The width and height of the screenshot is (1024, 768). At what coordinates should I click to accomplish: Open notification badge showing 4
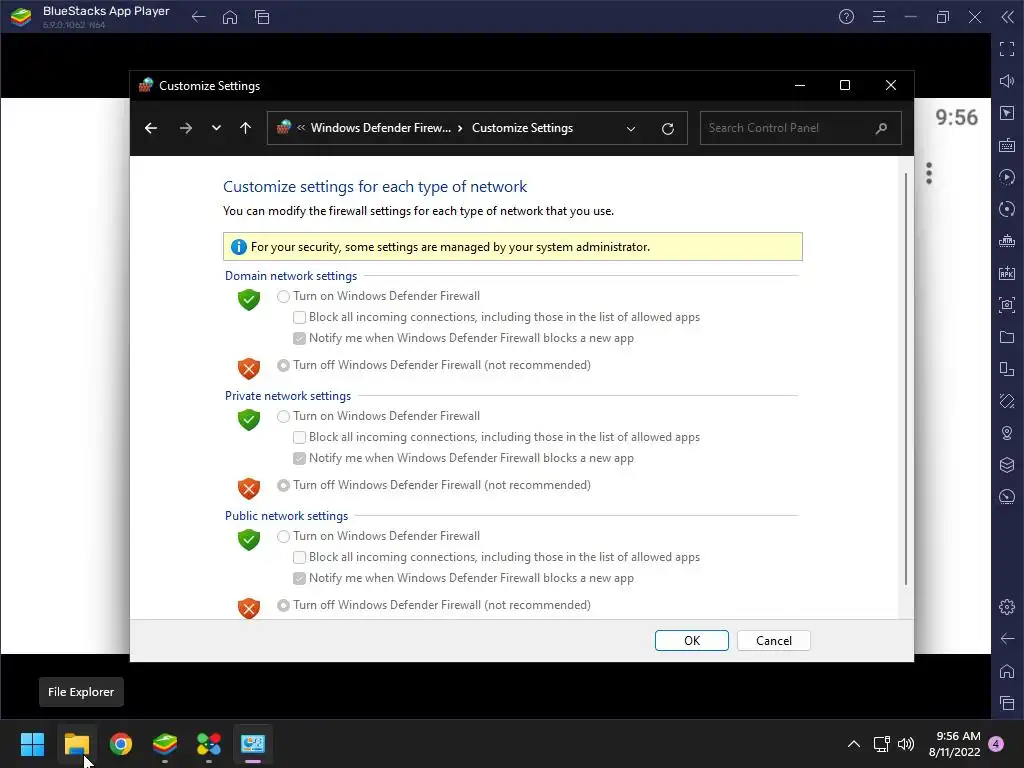point(997,744)
